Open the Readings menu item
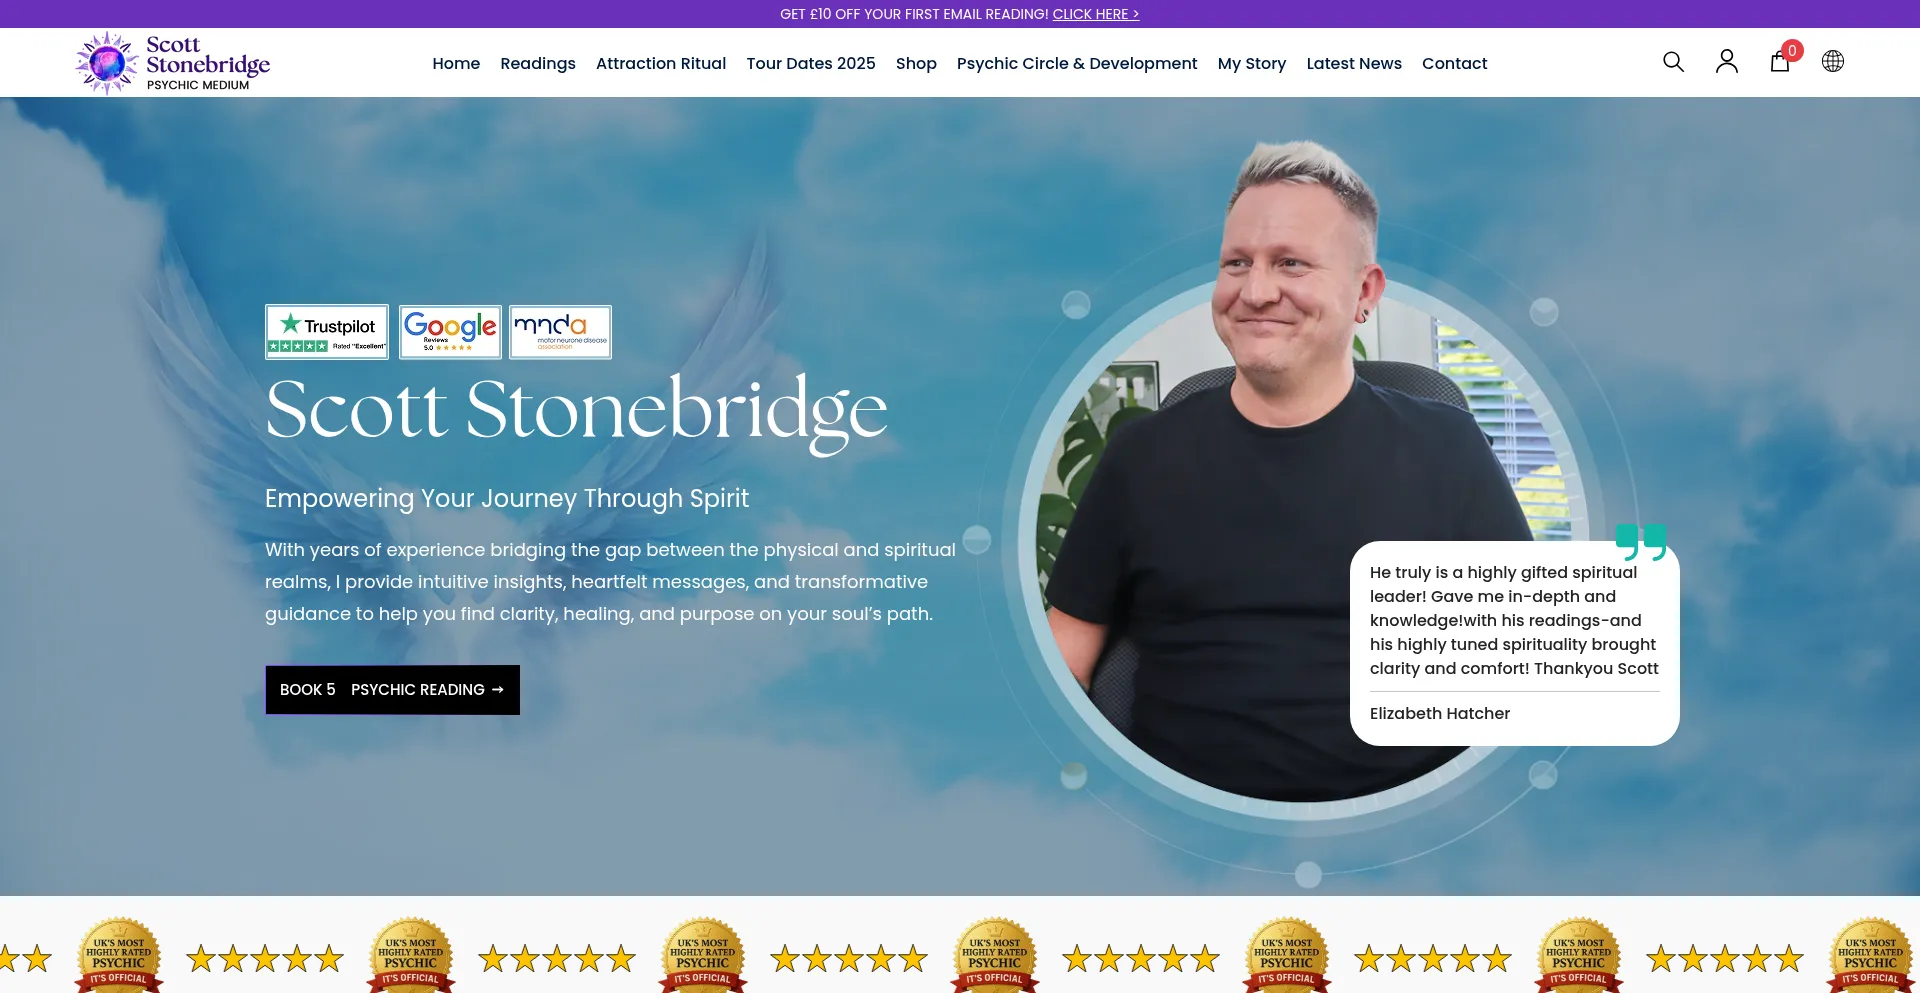This screenshot has width=1920, height=993. tap(538, 63)
